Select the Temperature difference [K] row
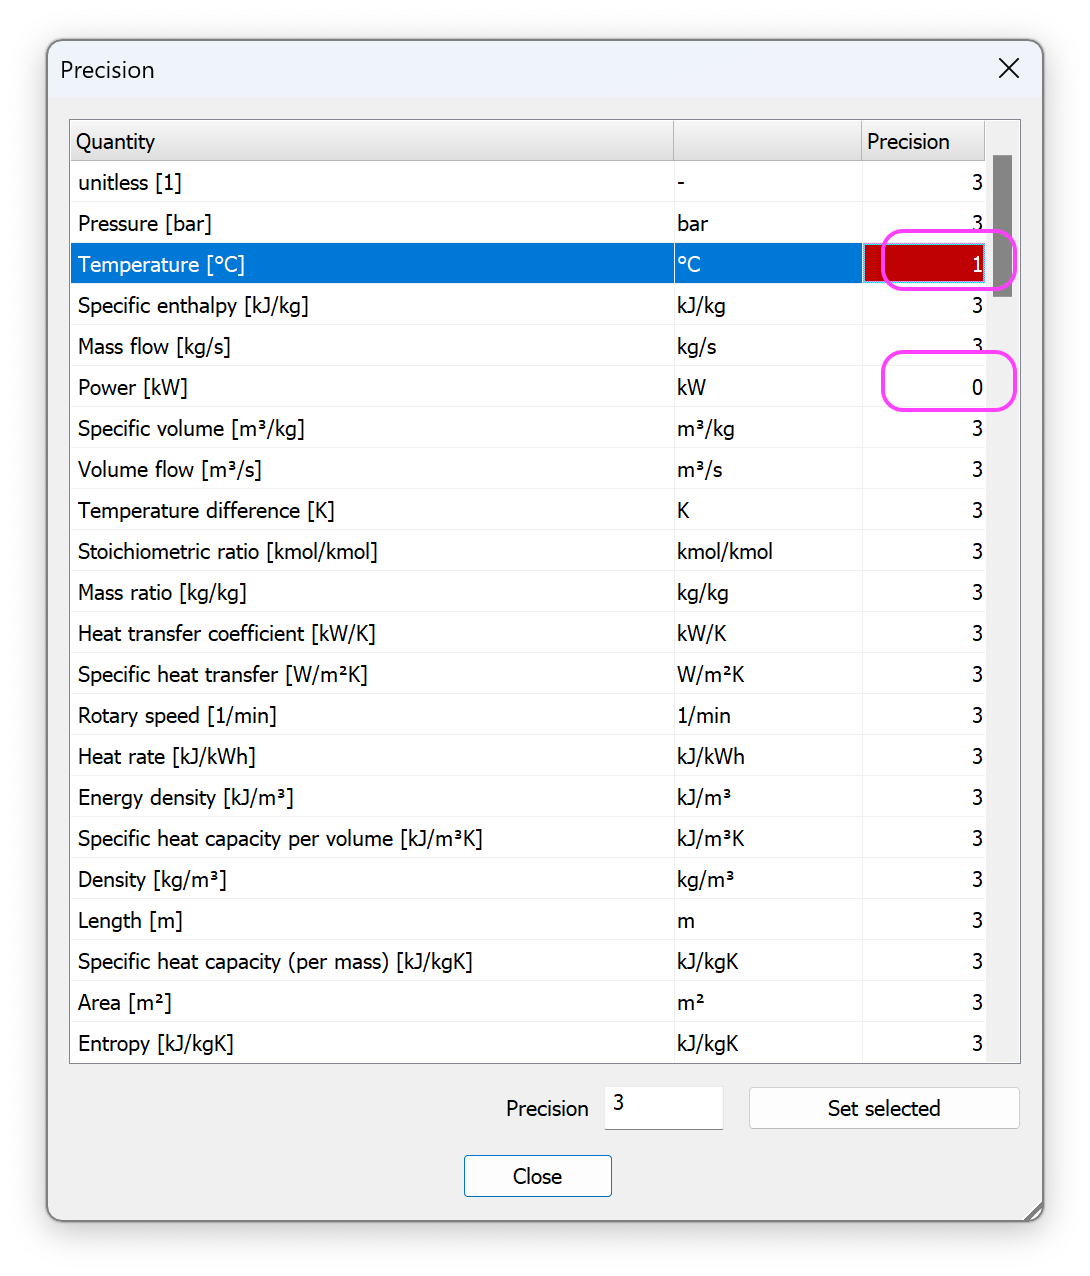 (x=528, y=510)
